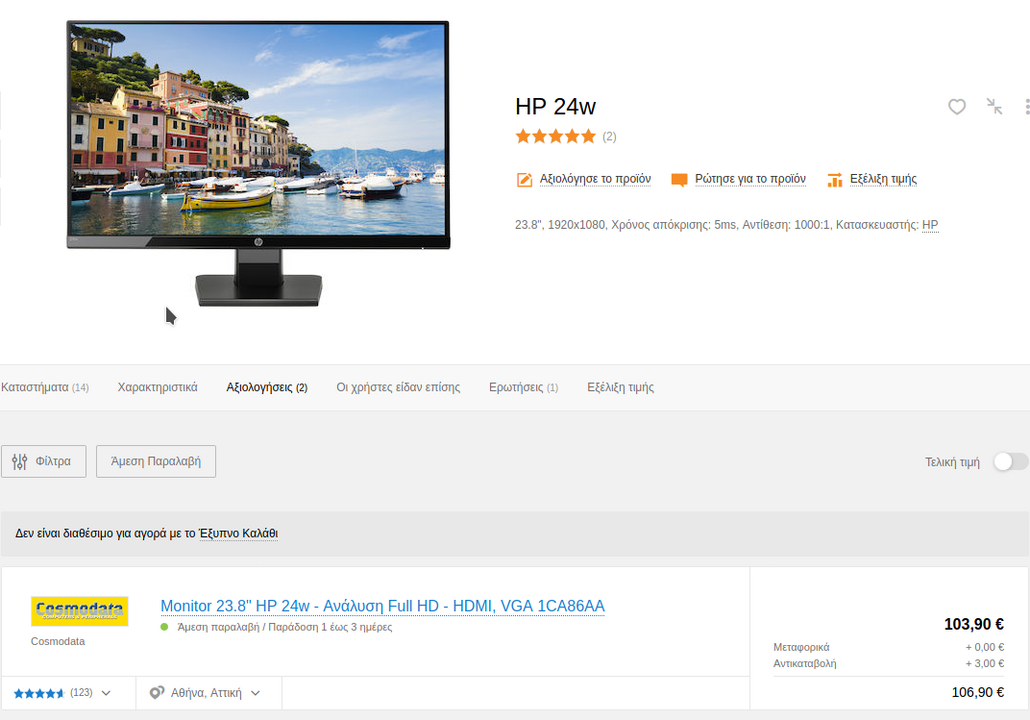
Task: Add HP 24w to favorites with heart icon
Action: pyautogui.click(x=956, y=106)
